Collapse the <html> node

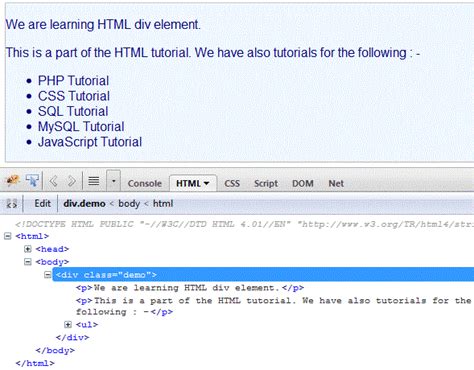click(8, 236)
